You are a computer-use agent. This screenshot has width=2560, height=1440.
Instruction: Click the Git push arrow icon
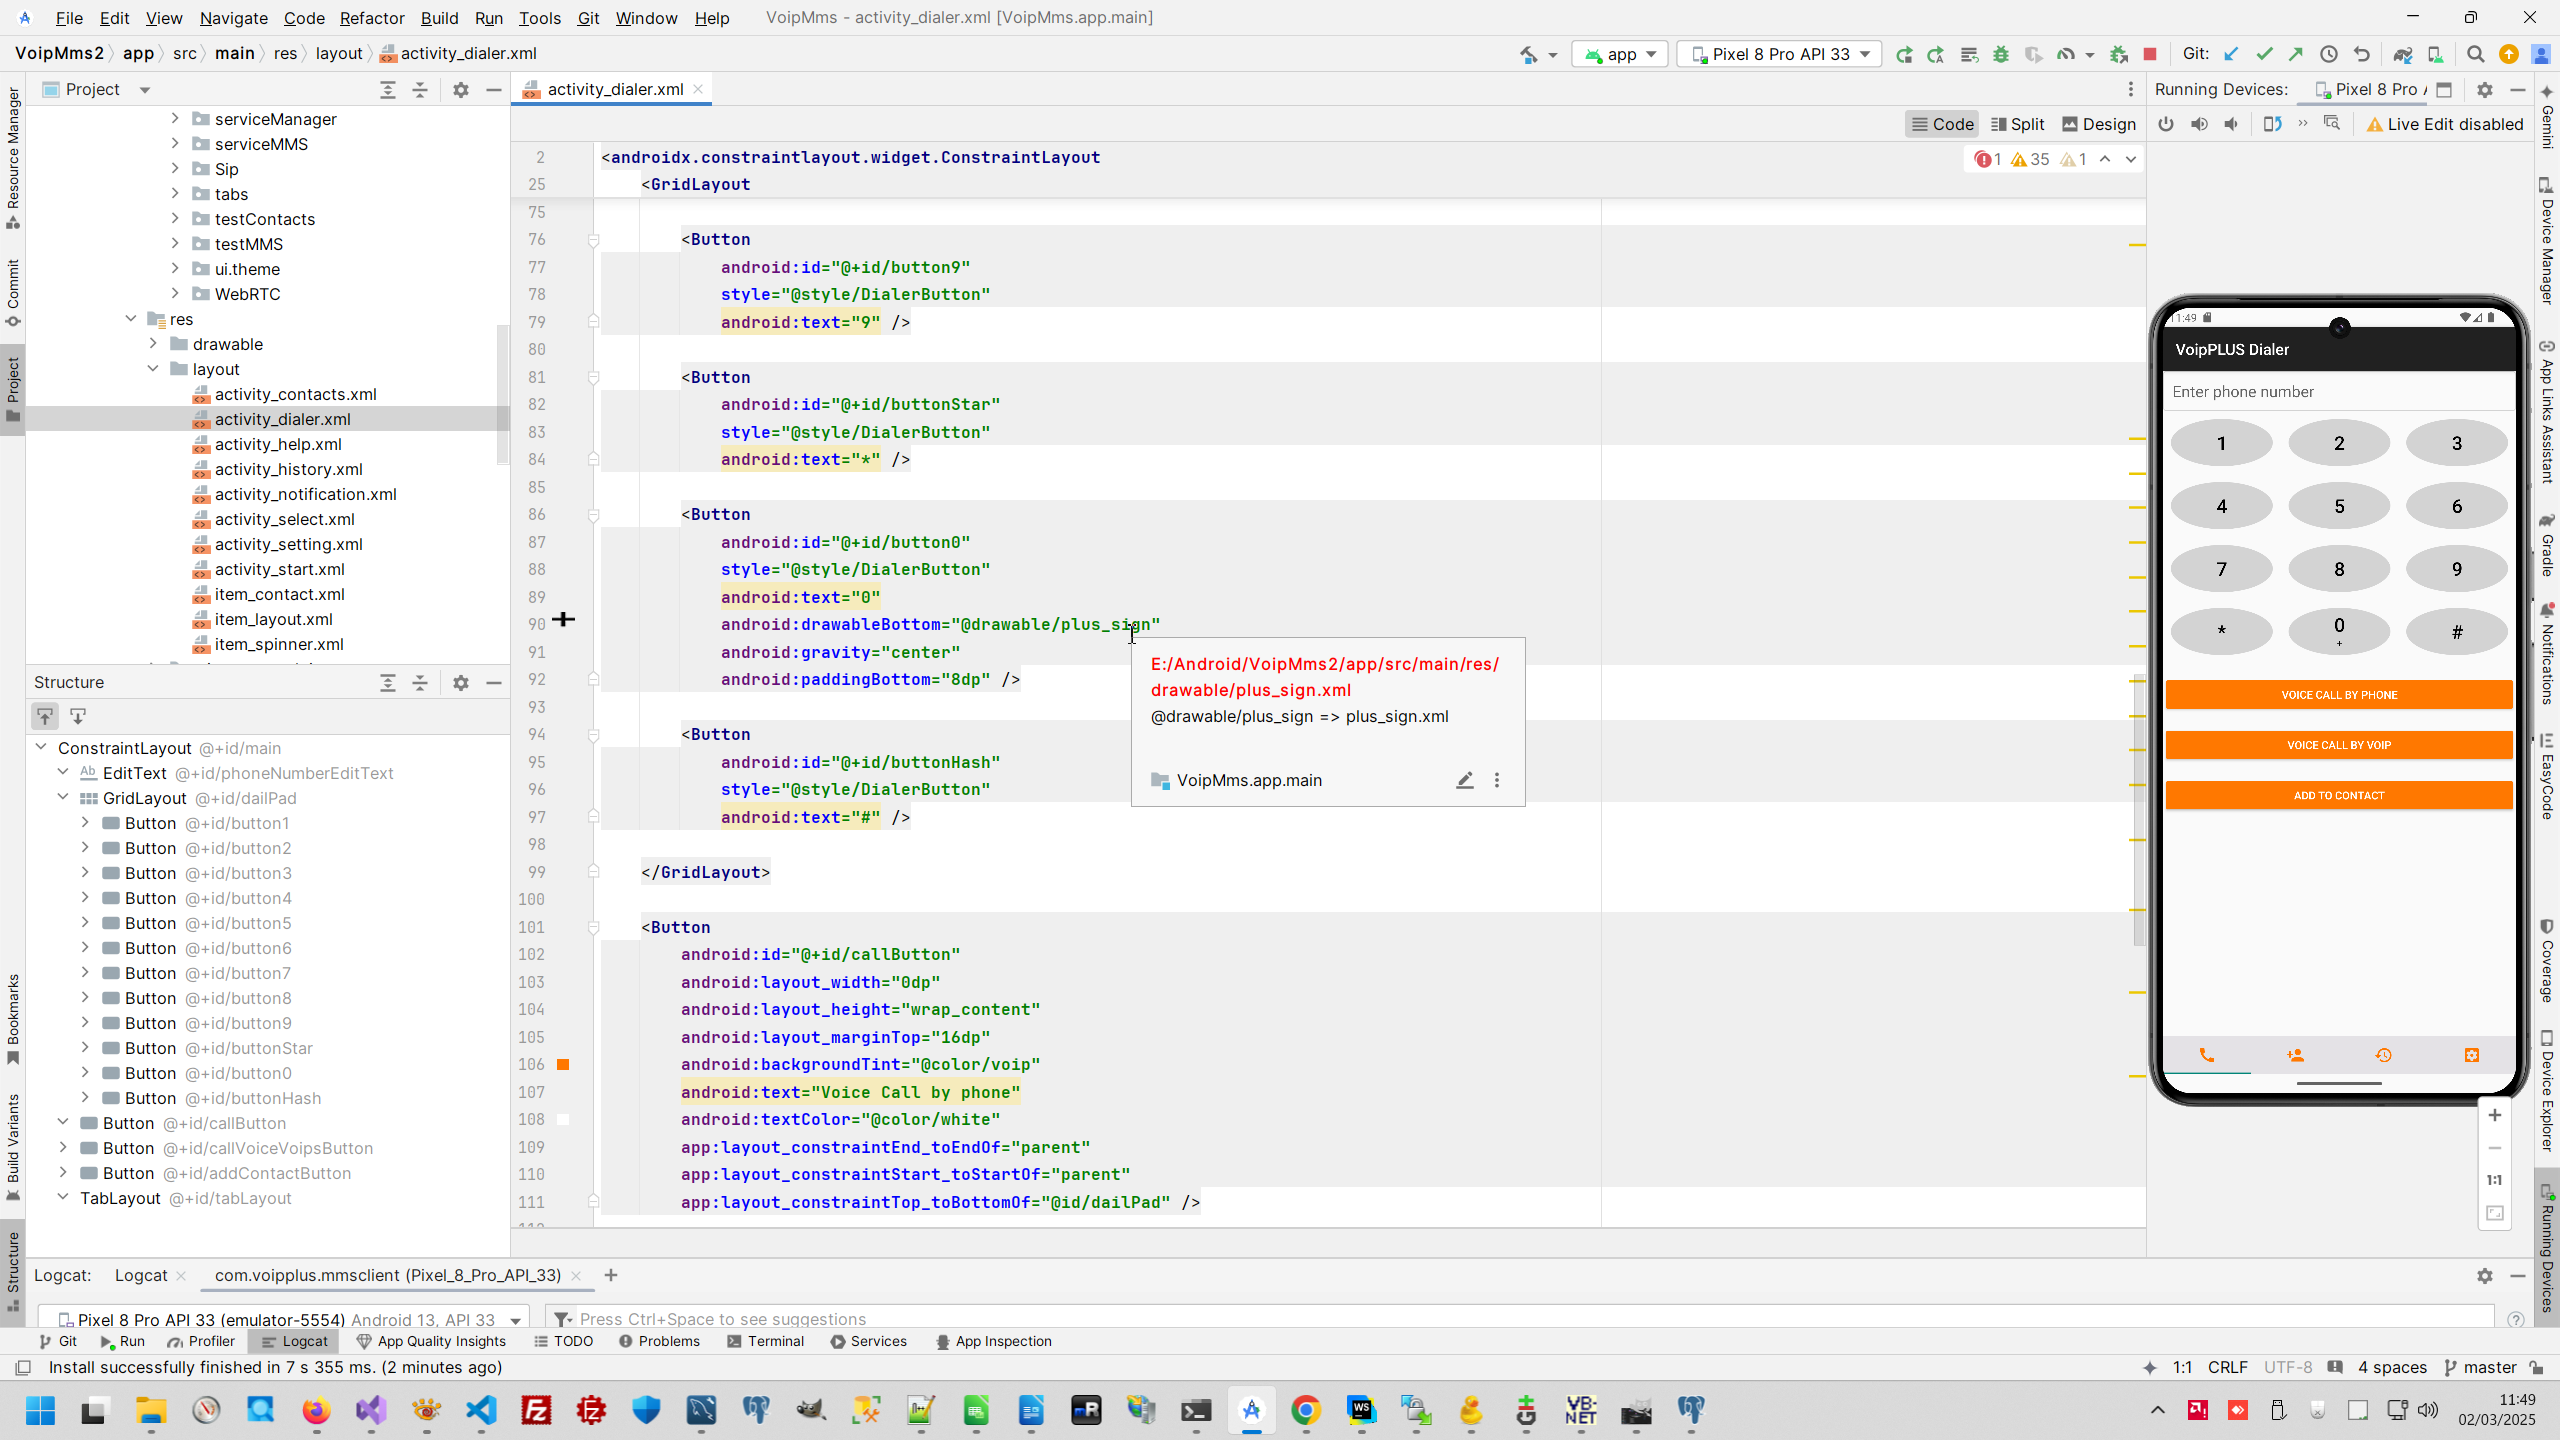pos(2296,54)
